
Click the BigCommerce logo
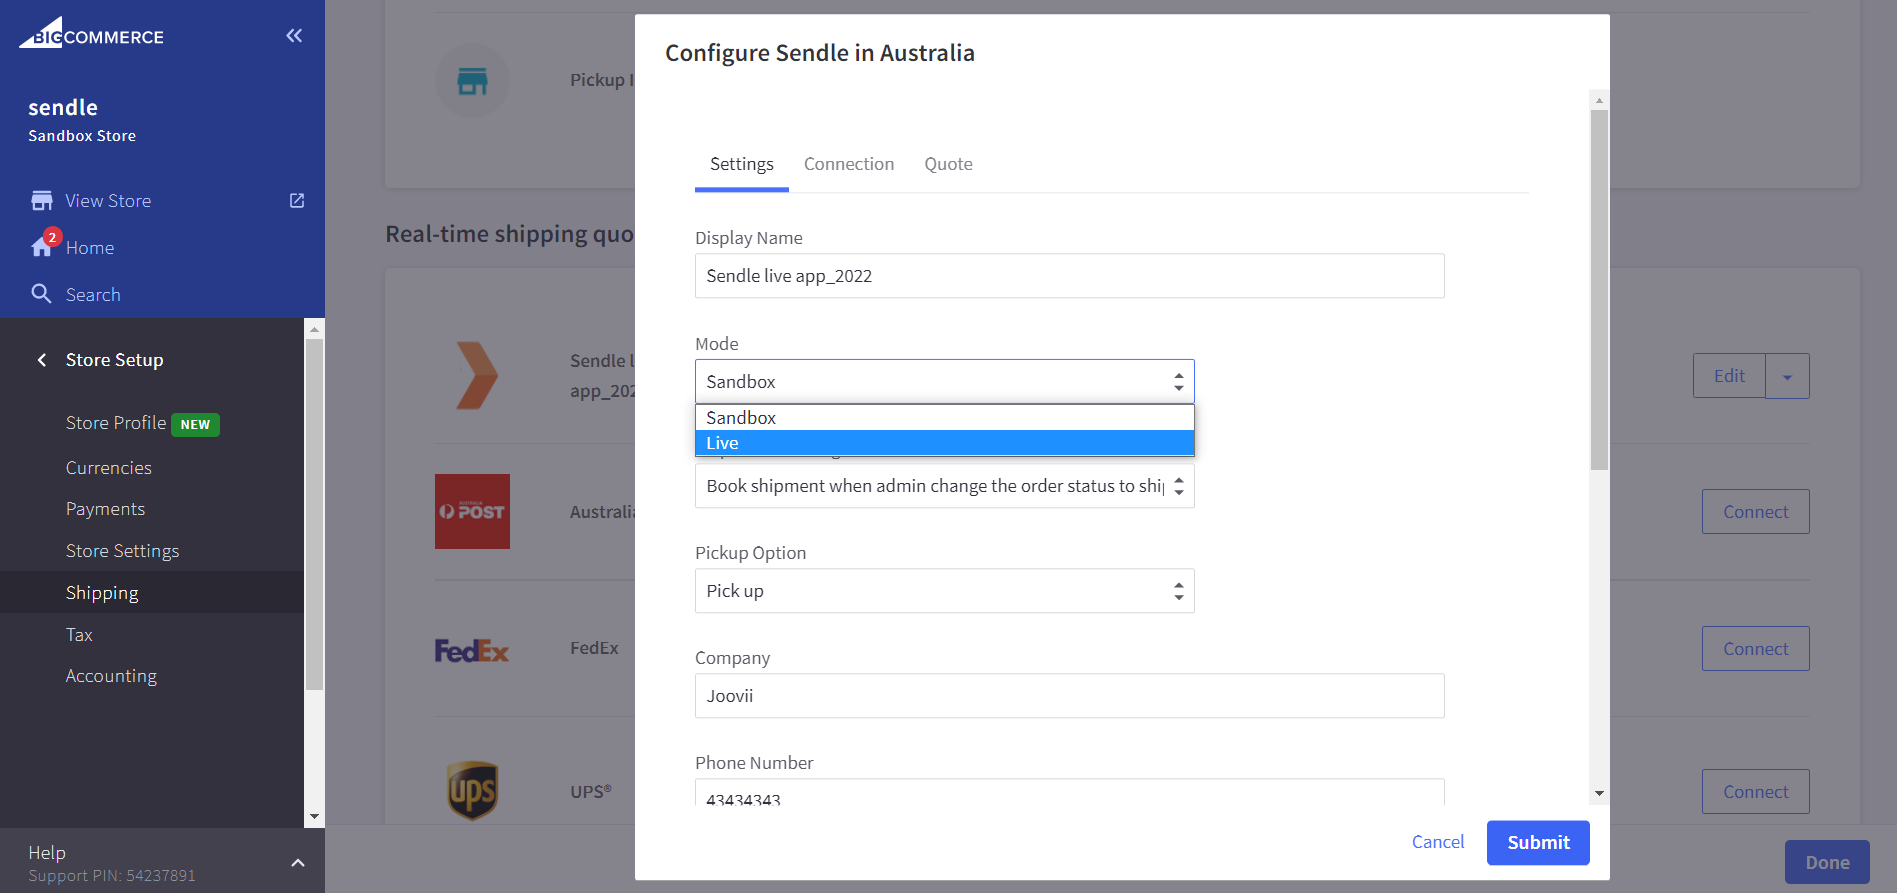pos(92,34)
